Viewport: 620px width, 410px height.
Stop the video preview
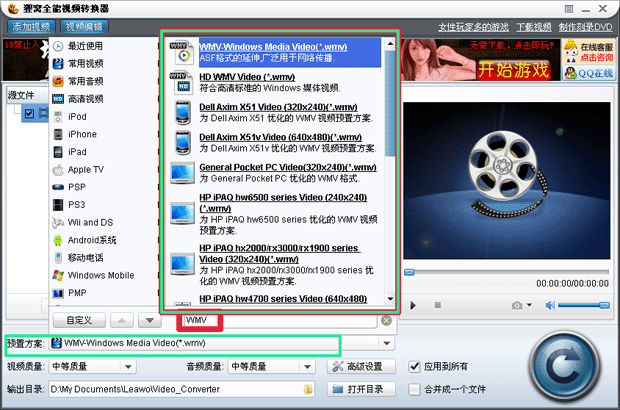click(x=438, y=305)
